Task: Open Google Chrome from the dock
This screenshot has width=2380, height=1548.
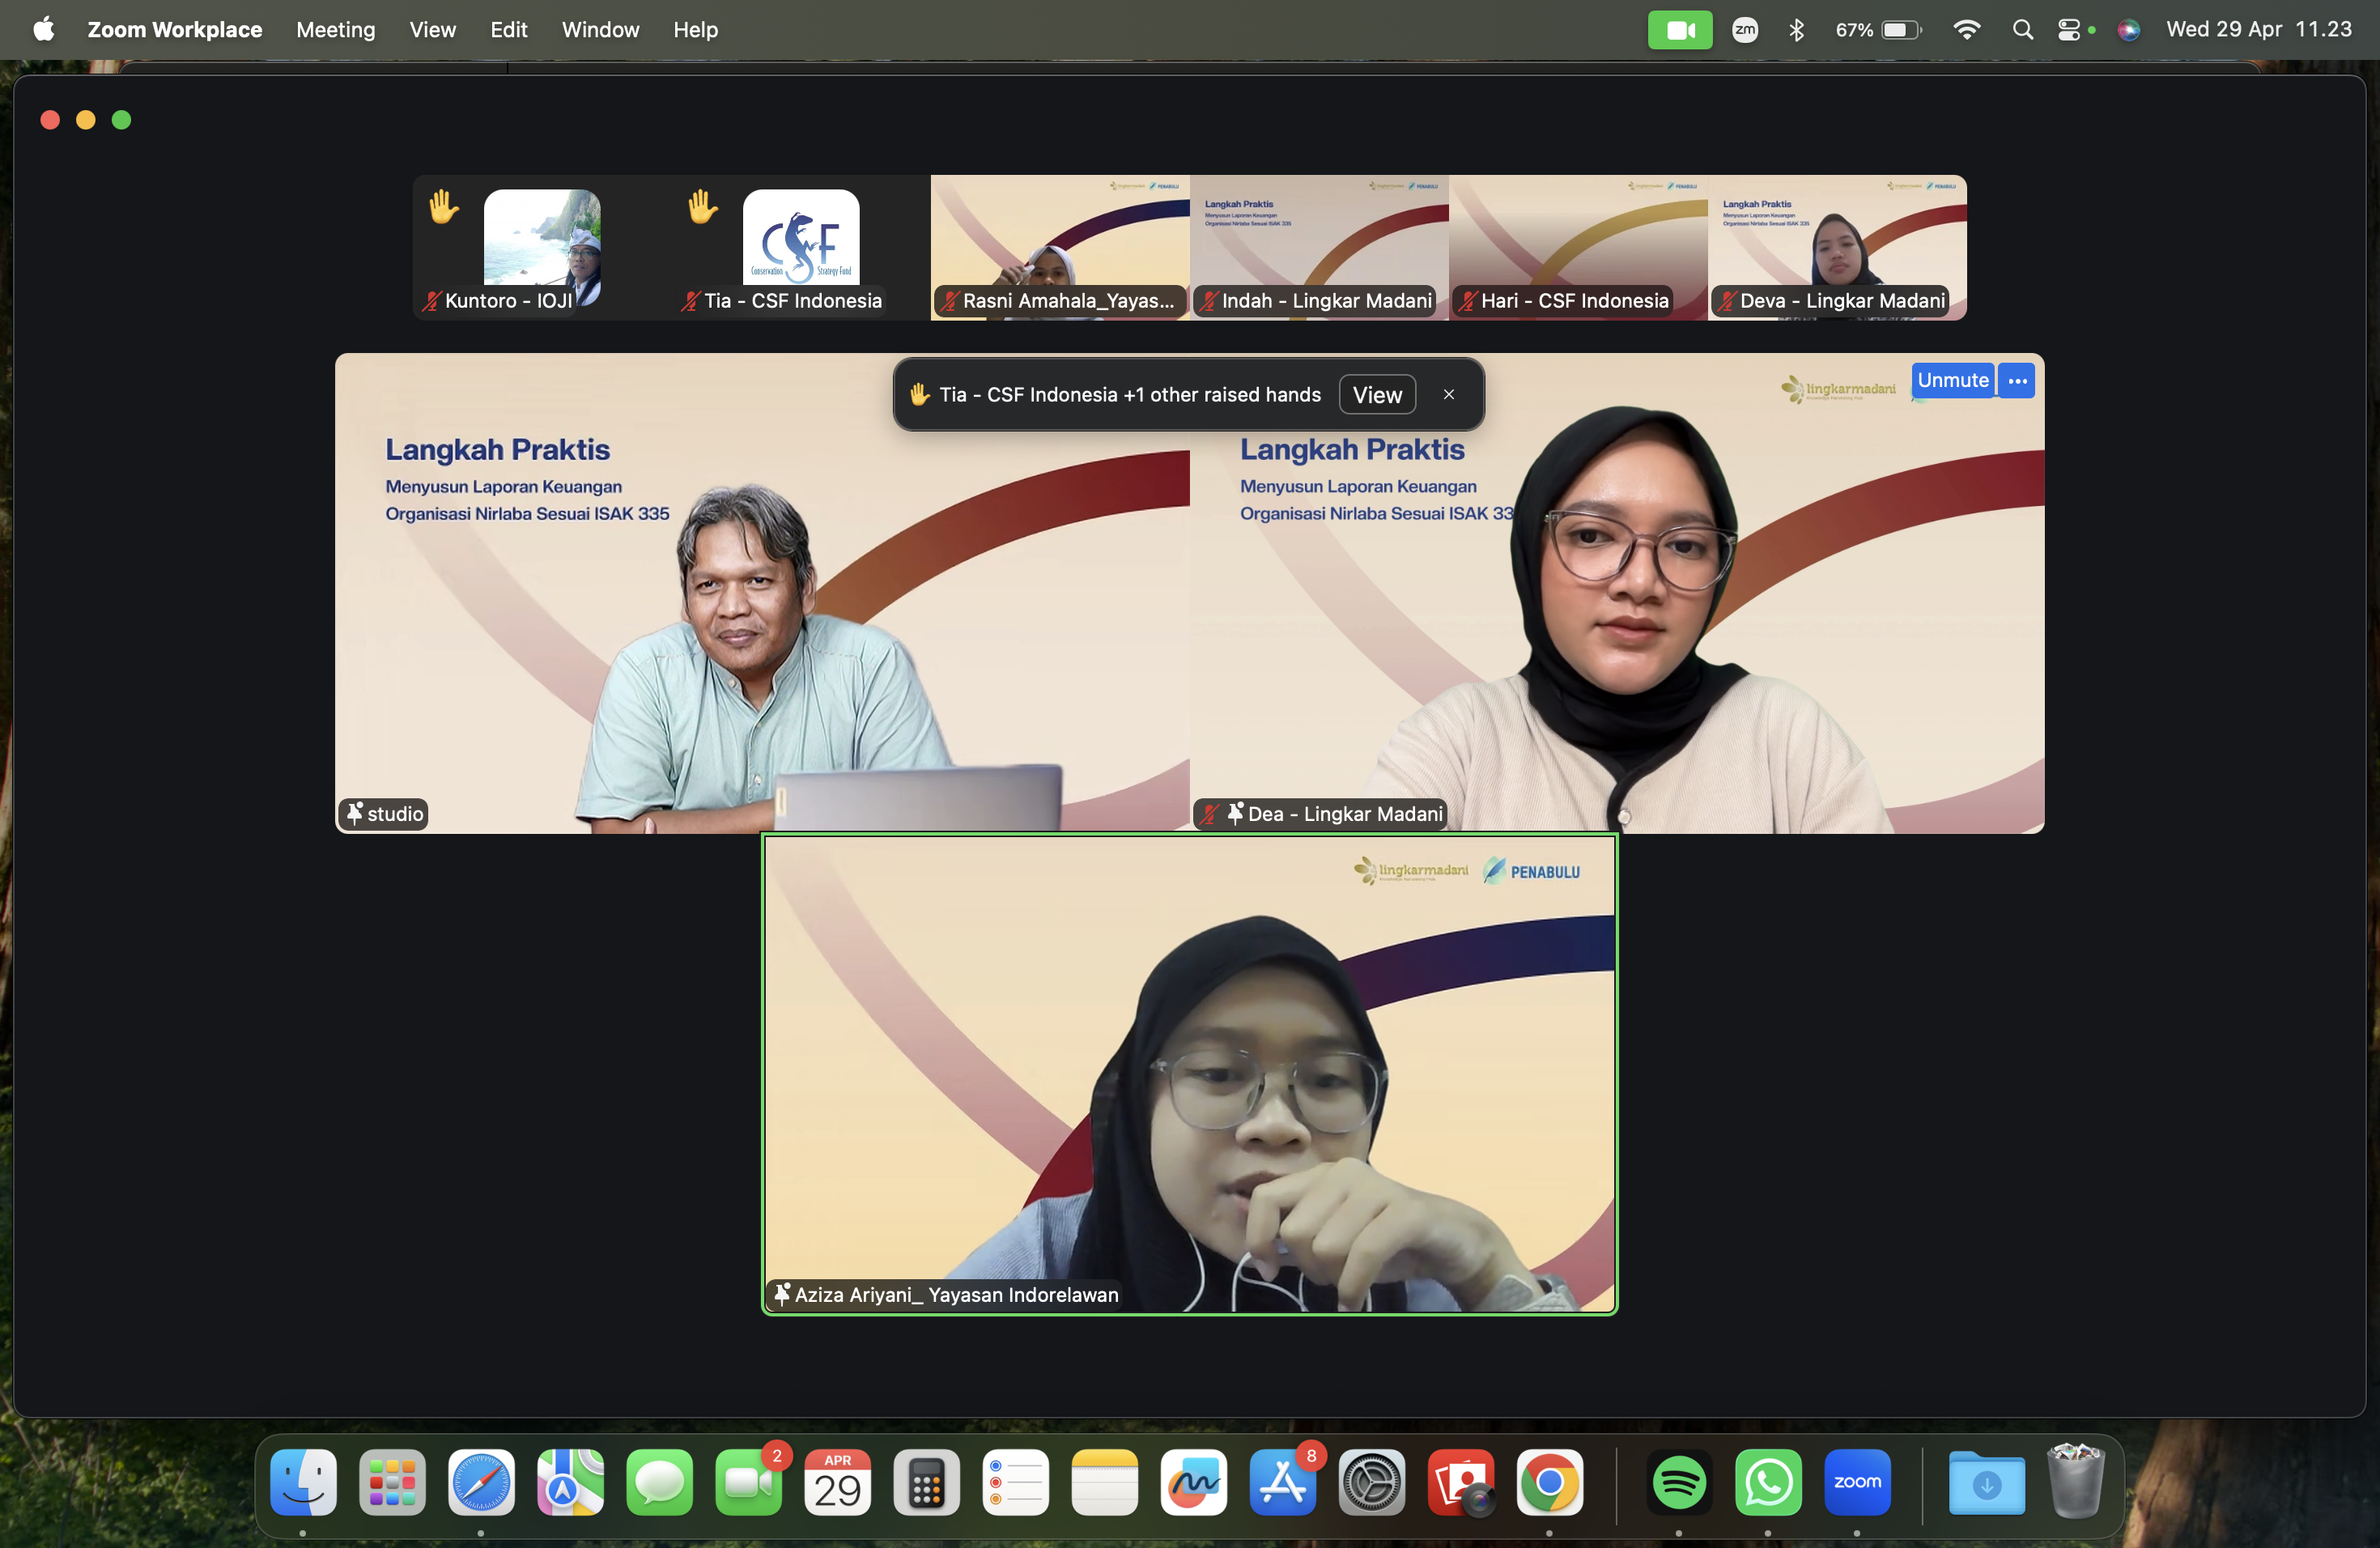Action: (1549, 1482)
